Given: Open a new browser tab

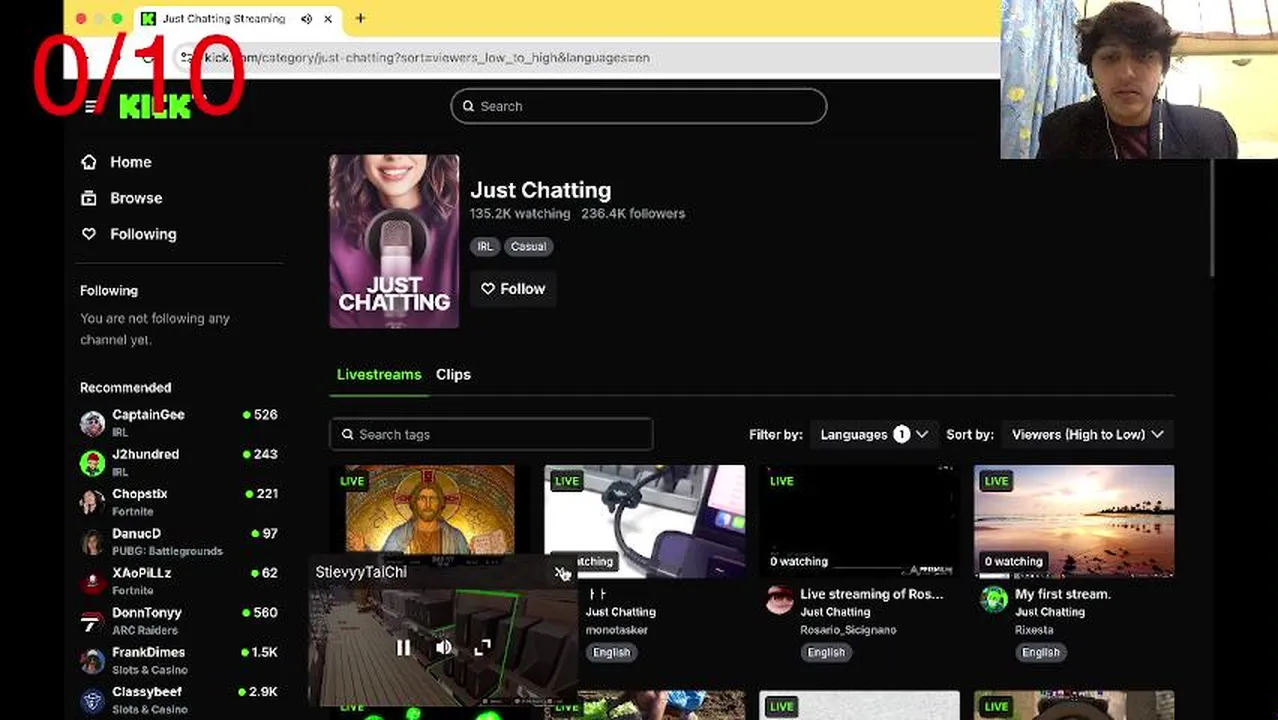Looking at the screenshot, I should point(360,18).
